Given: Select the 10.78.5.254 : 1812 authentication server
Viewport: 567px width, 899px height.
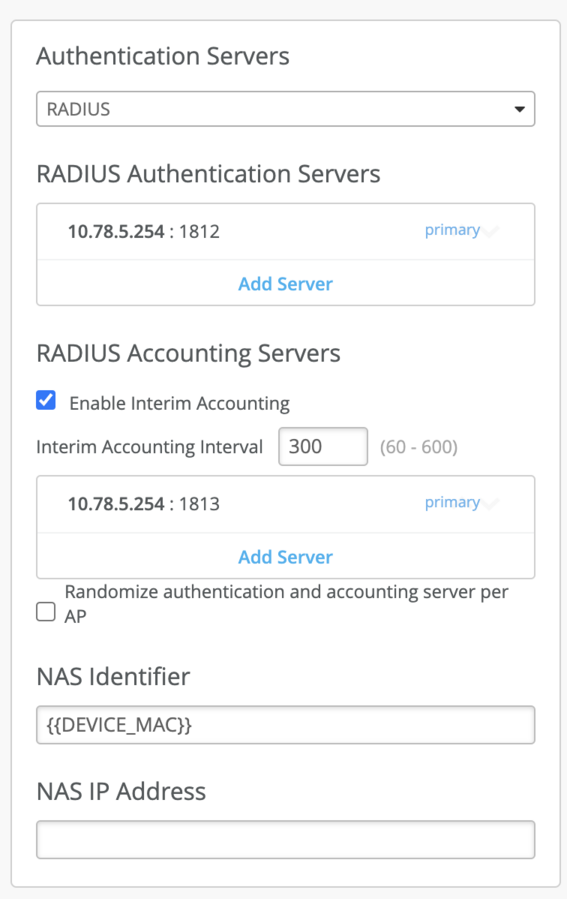Looking at the screenshot, I should click(286, 232).
